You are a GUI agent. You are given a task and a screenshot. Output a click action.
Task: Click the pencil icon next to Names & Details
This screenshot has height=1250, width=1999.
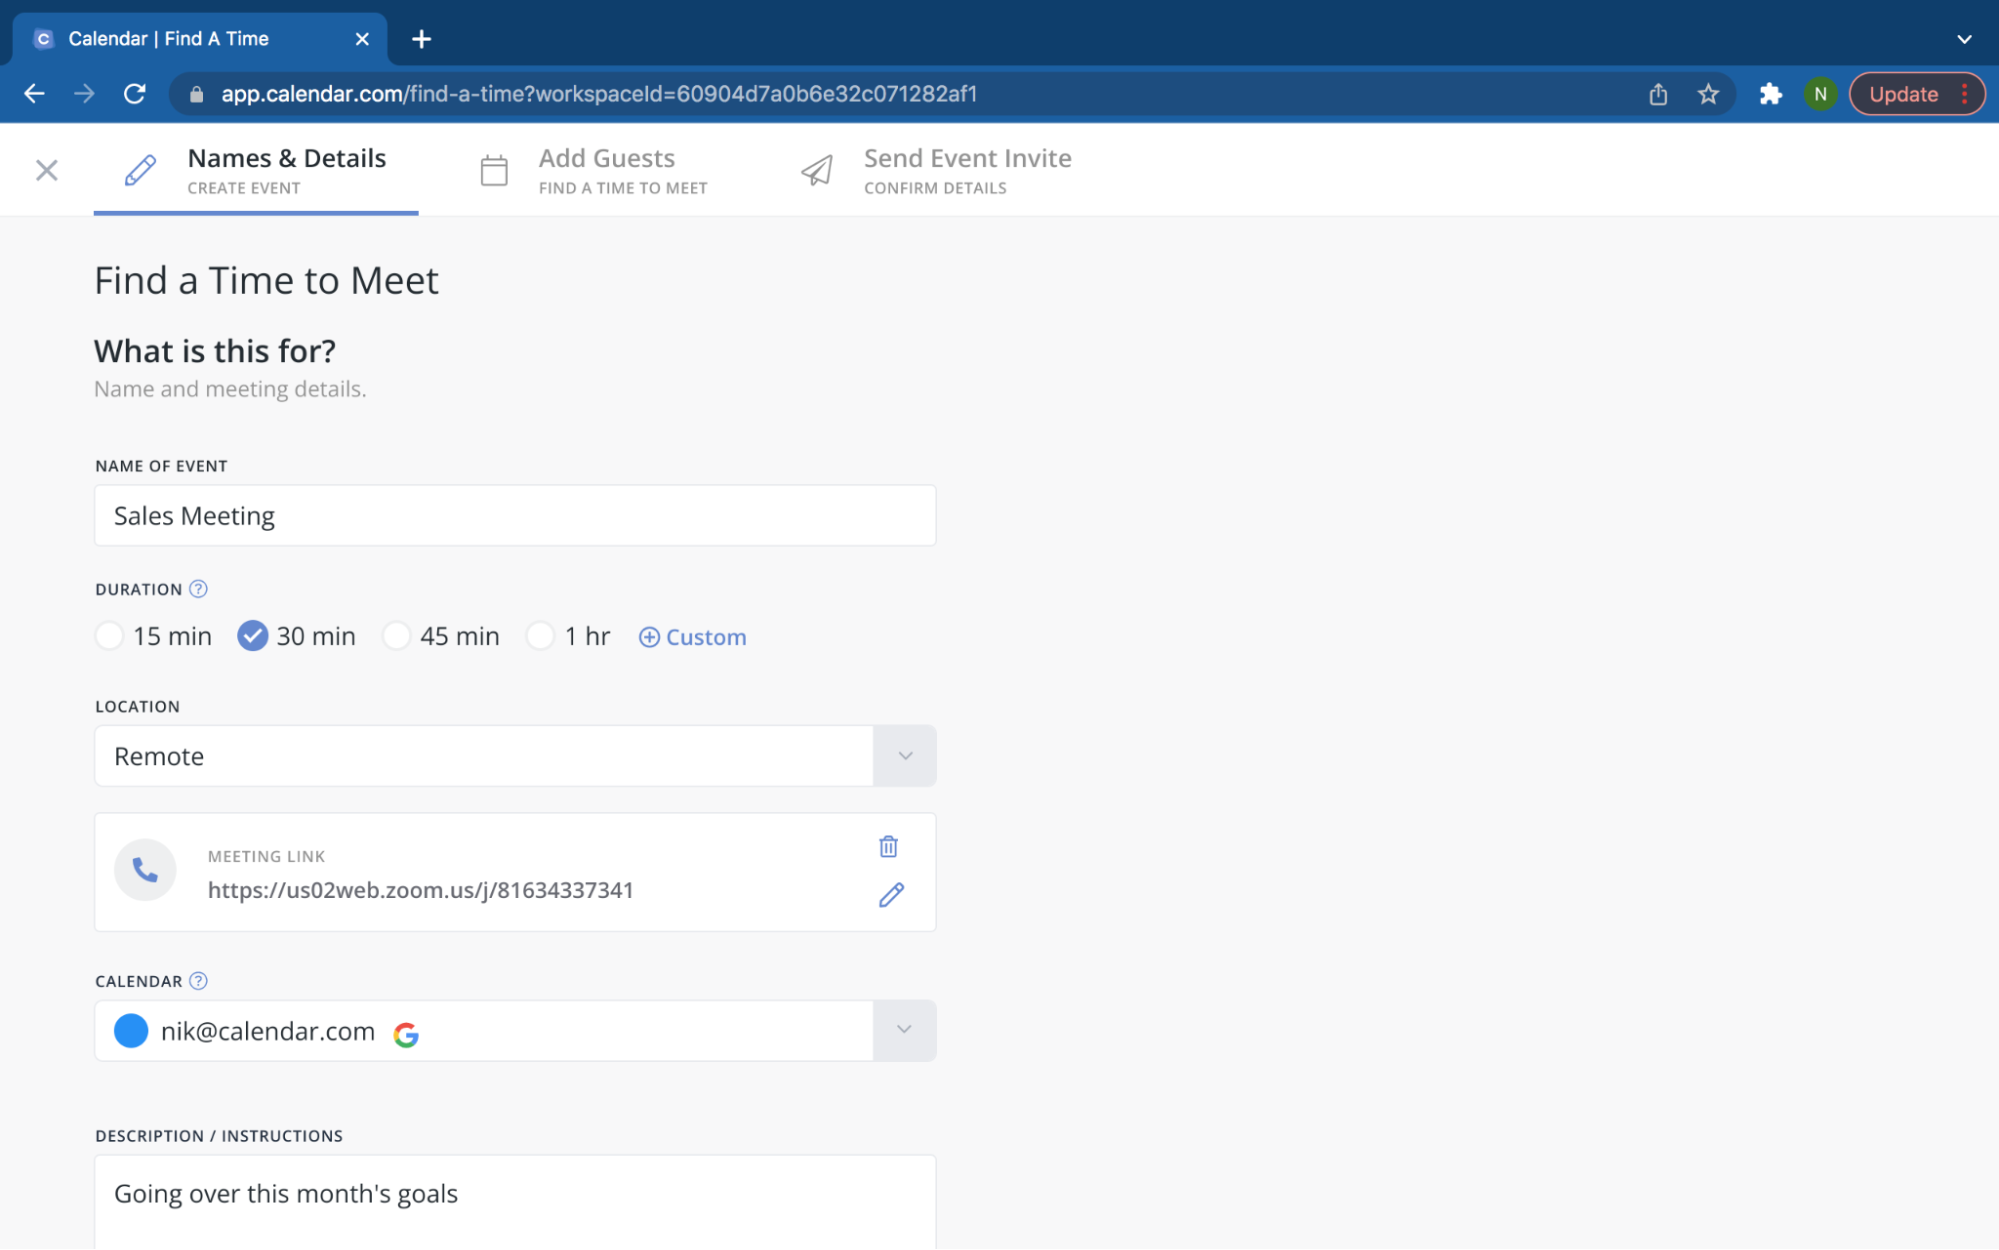point(138,168)
